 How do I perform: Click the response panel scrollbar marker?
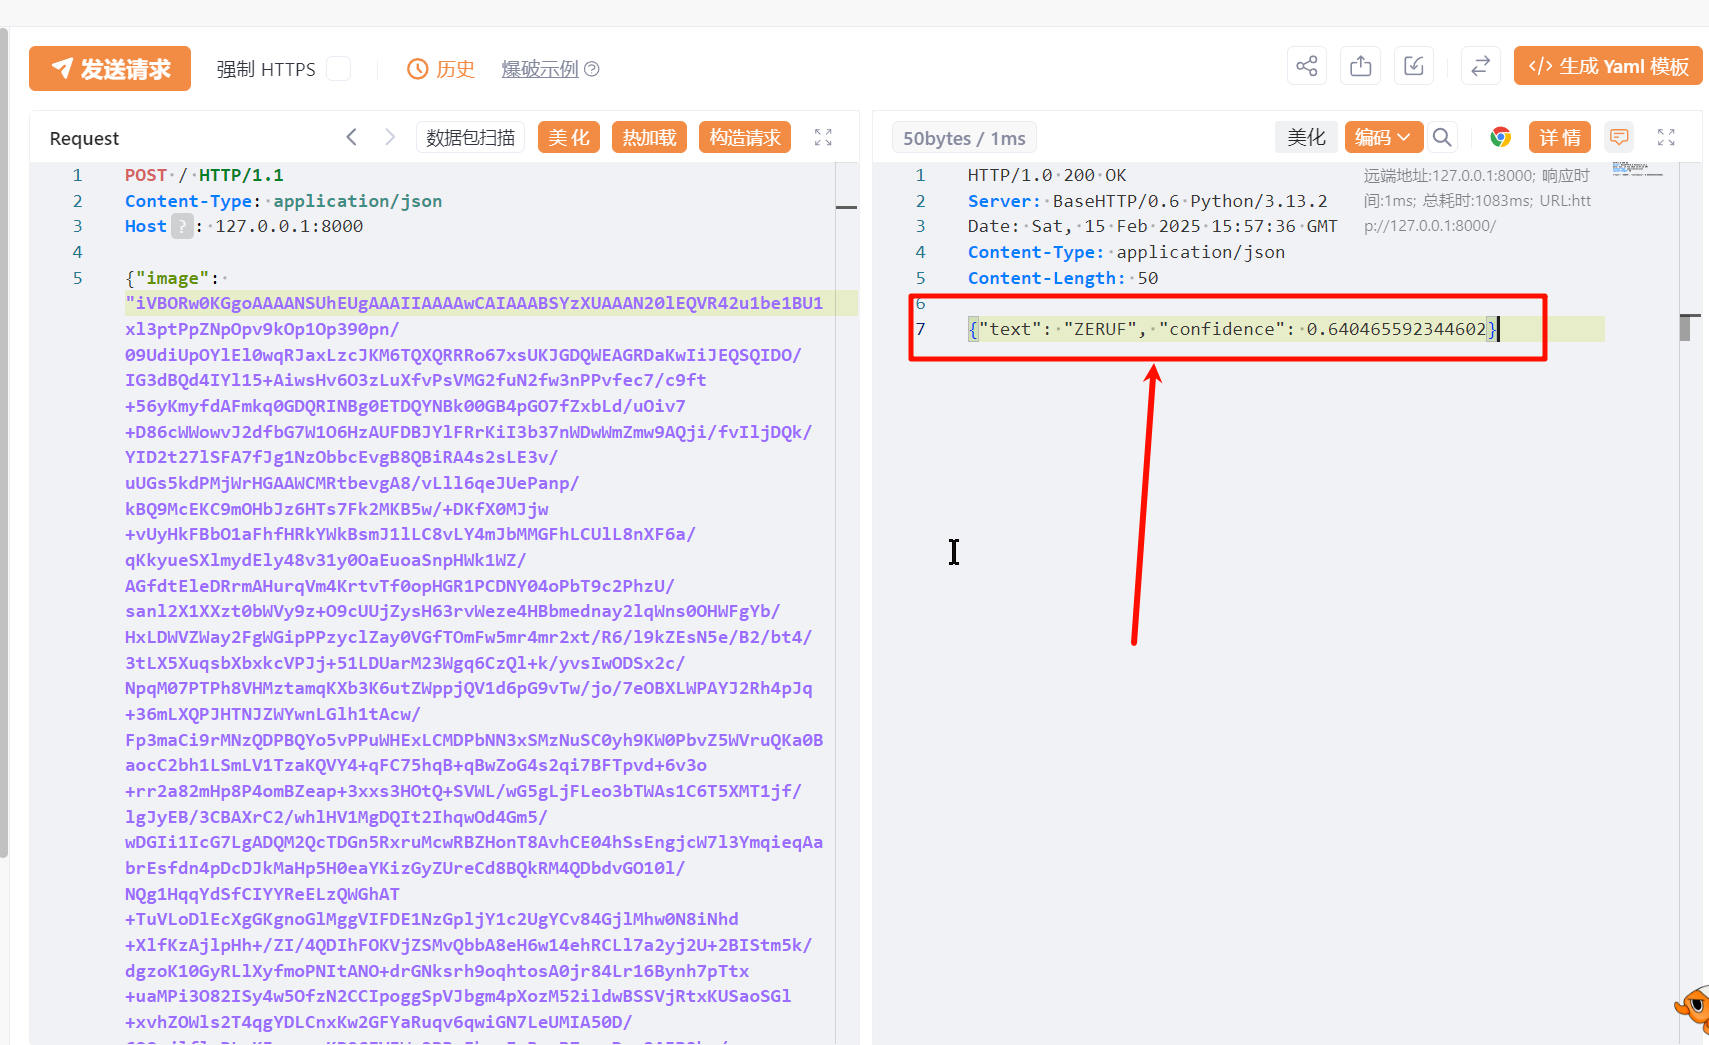(x=1688, y=327)
